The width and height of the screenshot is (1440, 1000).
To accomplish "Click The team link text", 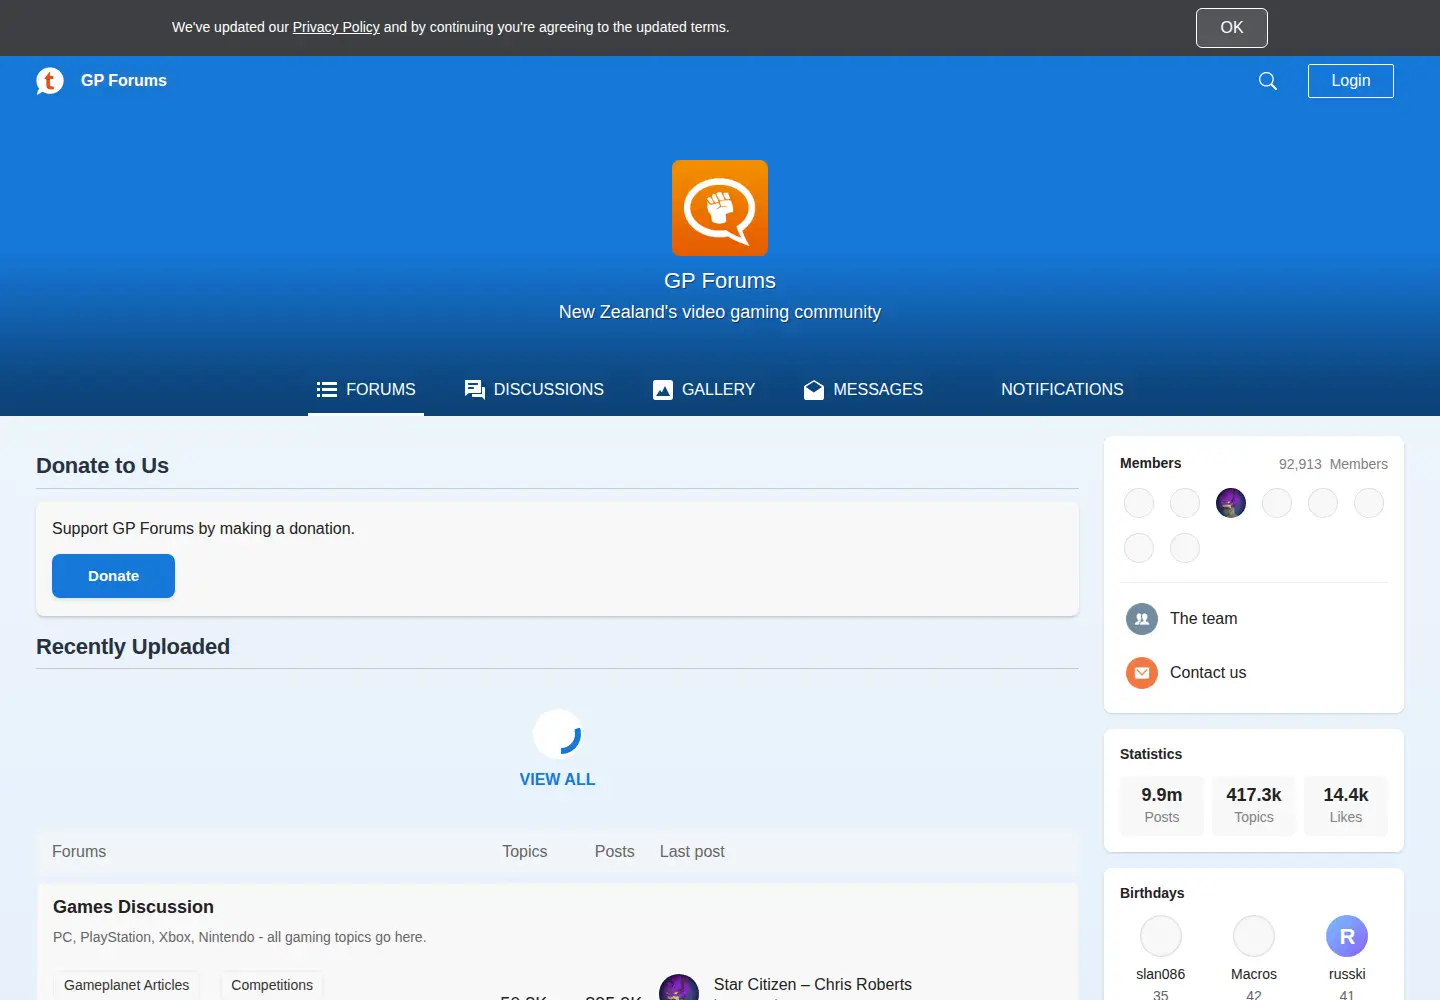I will pyautogui.click(x=1204, y=619).
